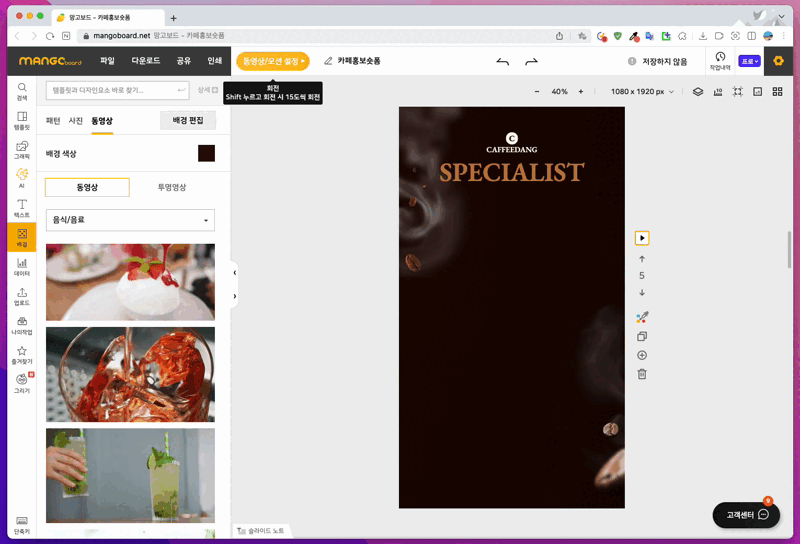Add a new slide with plus icon
The image size is (800, 544).
642,355
